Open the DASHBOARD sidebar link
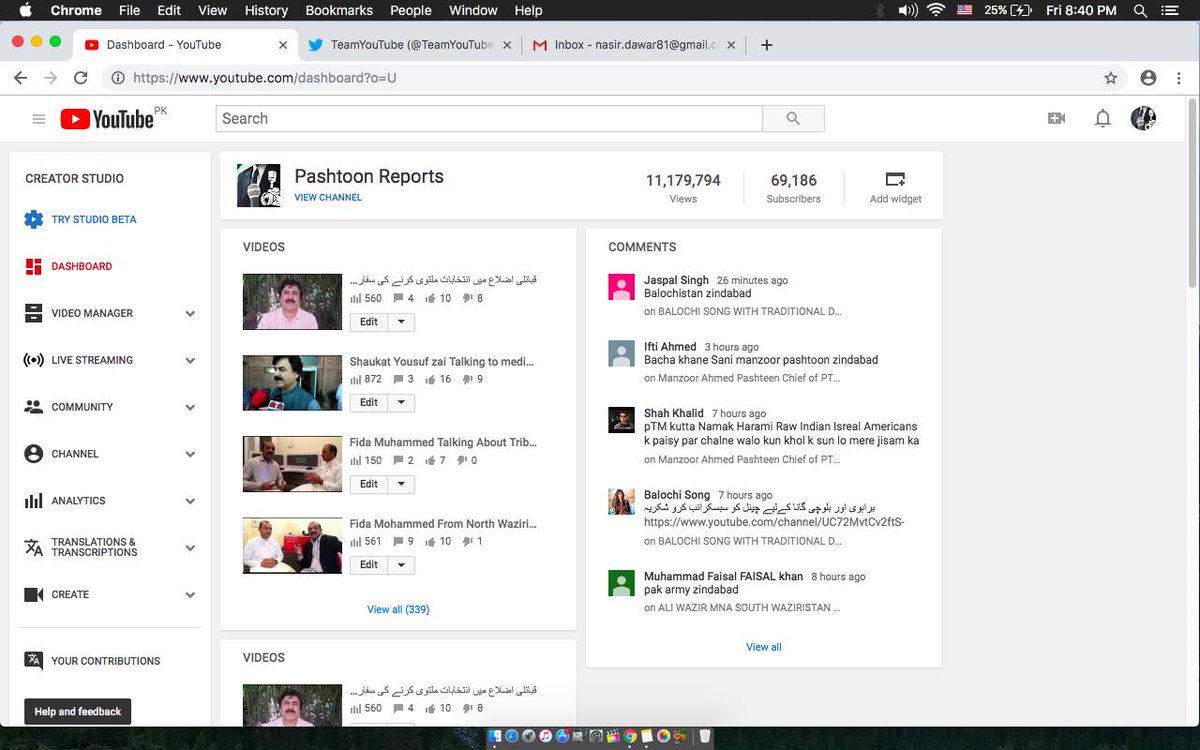This screenshot has width=1200, height=750. (x=82, y=267)
